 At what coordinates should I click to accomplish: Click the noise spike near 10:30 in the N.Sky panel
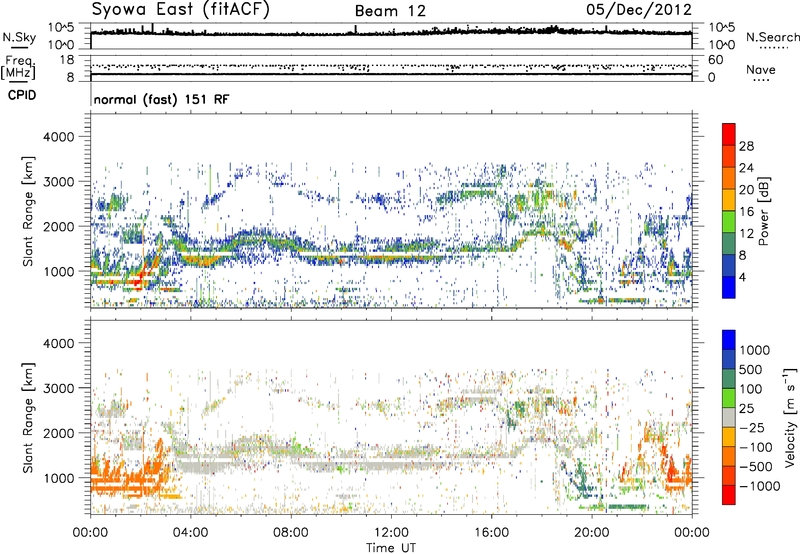tap(356, 30)
